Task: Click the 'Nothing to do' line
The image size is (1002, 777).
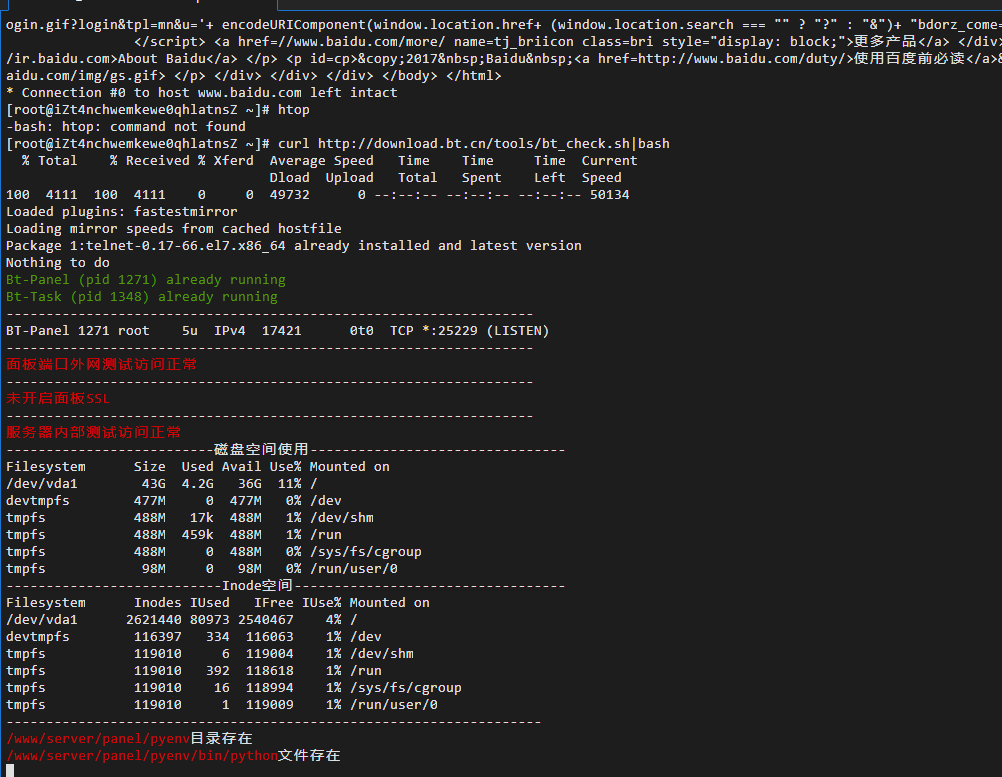Action: tap(58, 263)
